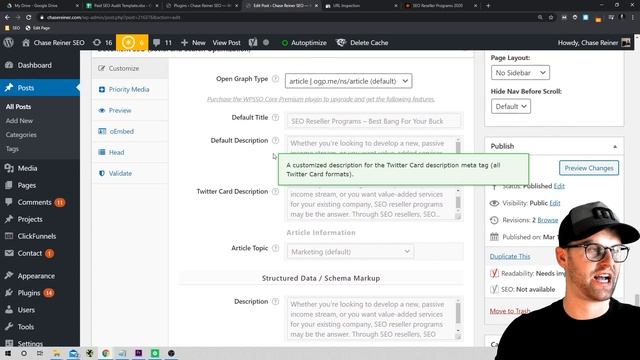The height and width of the screenshot is (360, 640).
Task: Click Delete Cache in admin bar
Action: tap(362, 42)
